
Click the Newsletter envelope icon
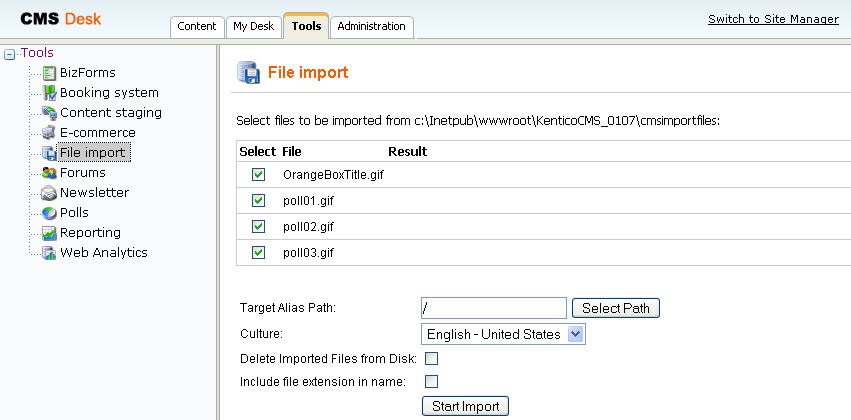[49, 193]
